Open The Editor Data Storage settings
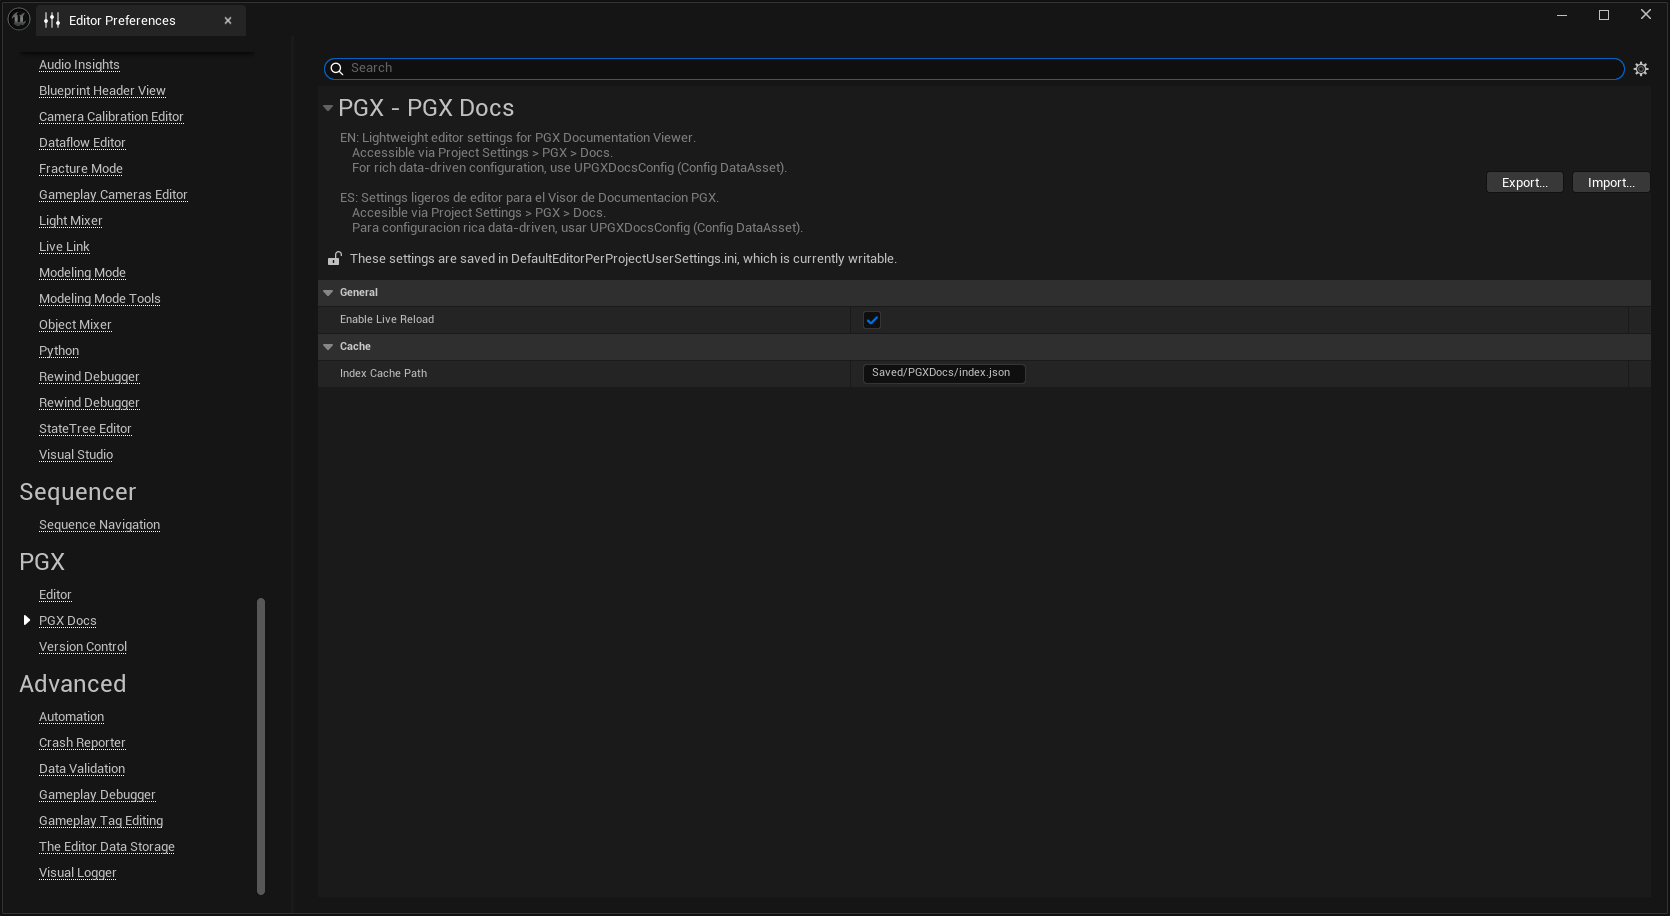This screenshot has width=1670, height=916. point(107,847)
